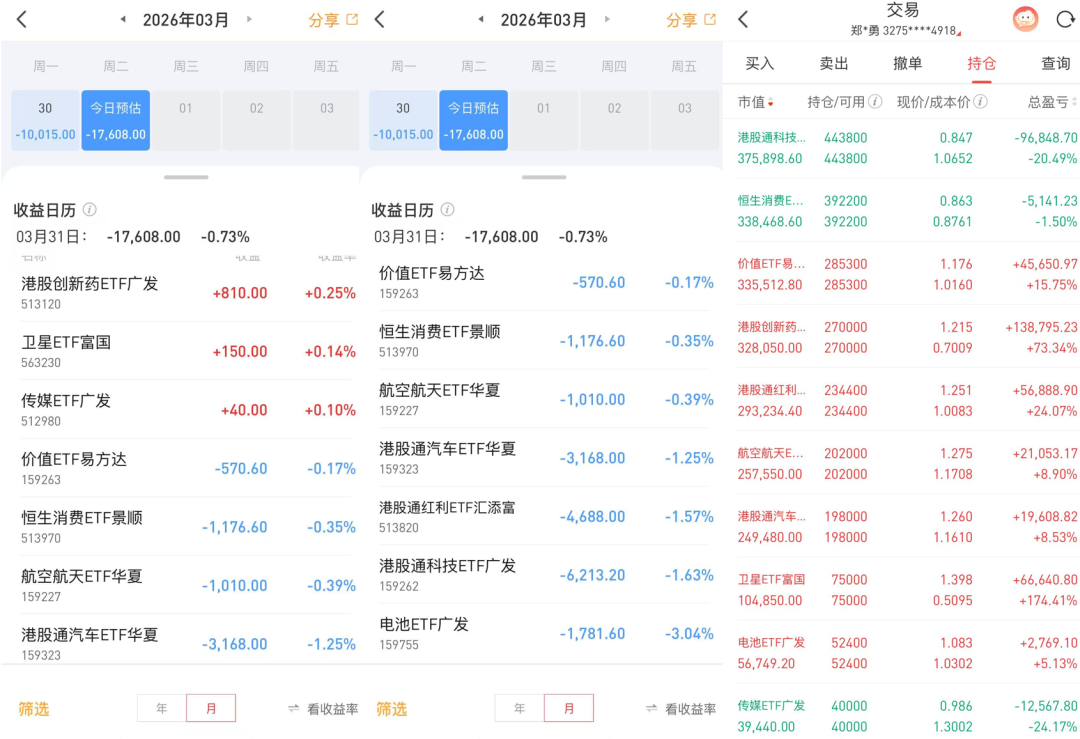Info icon beside 收益日历 in middle panel

pos(447,209)
